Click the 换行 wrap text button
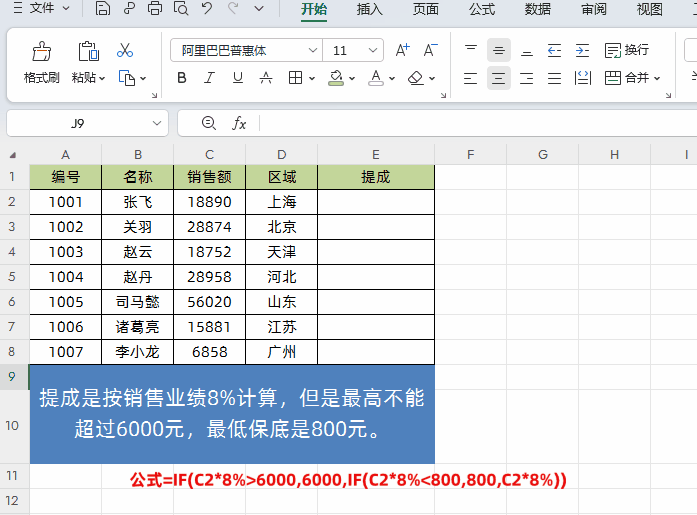Viewport: 697px width, 515px height. tap(627, 50)
